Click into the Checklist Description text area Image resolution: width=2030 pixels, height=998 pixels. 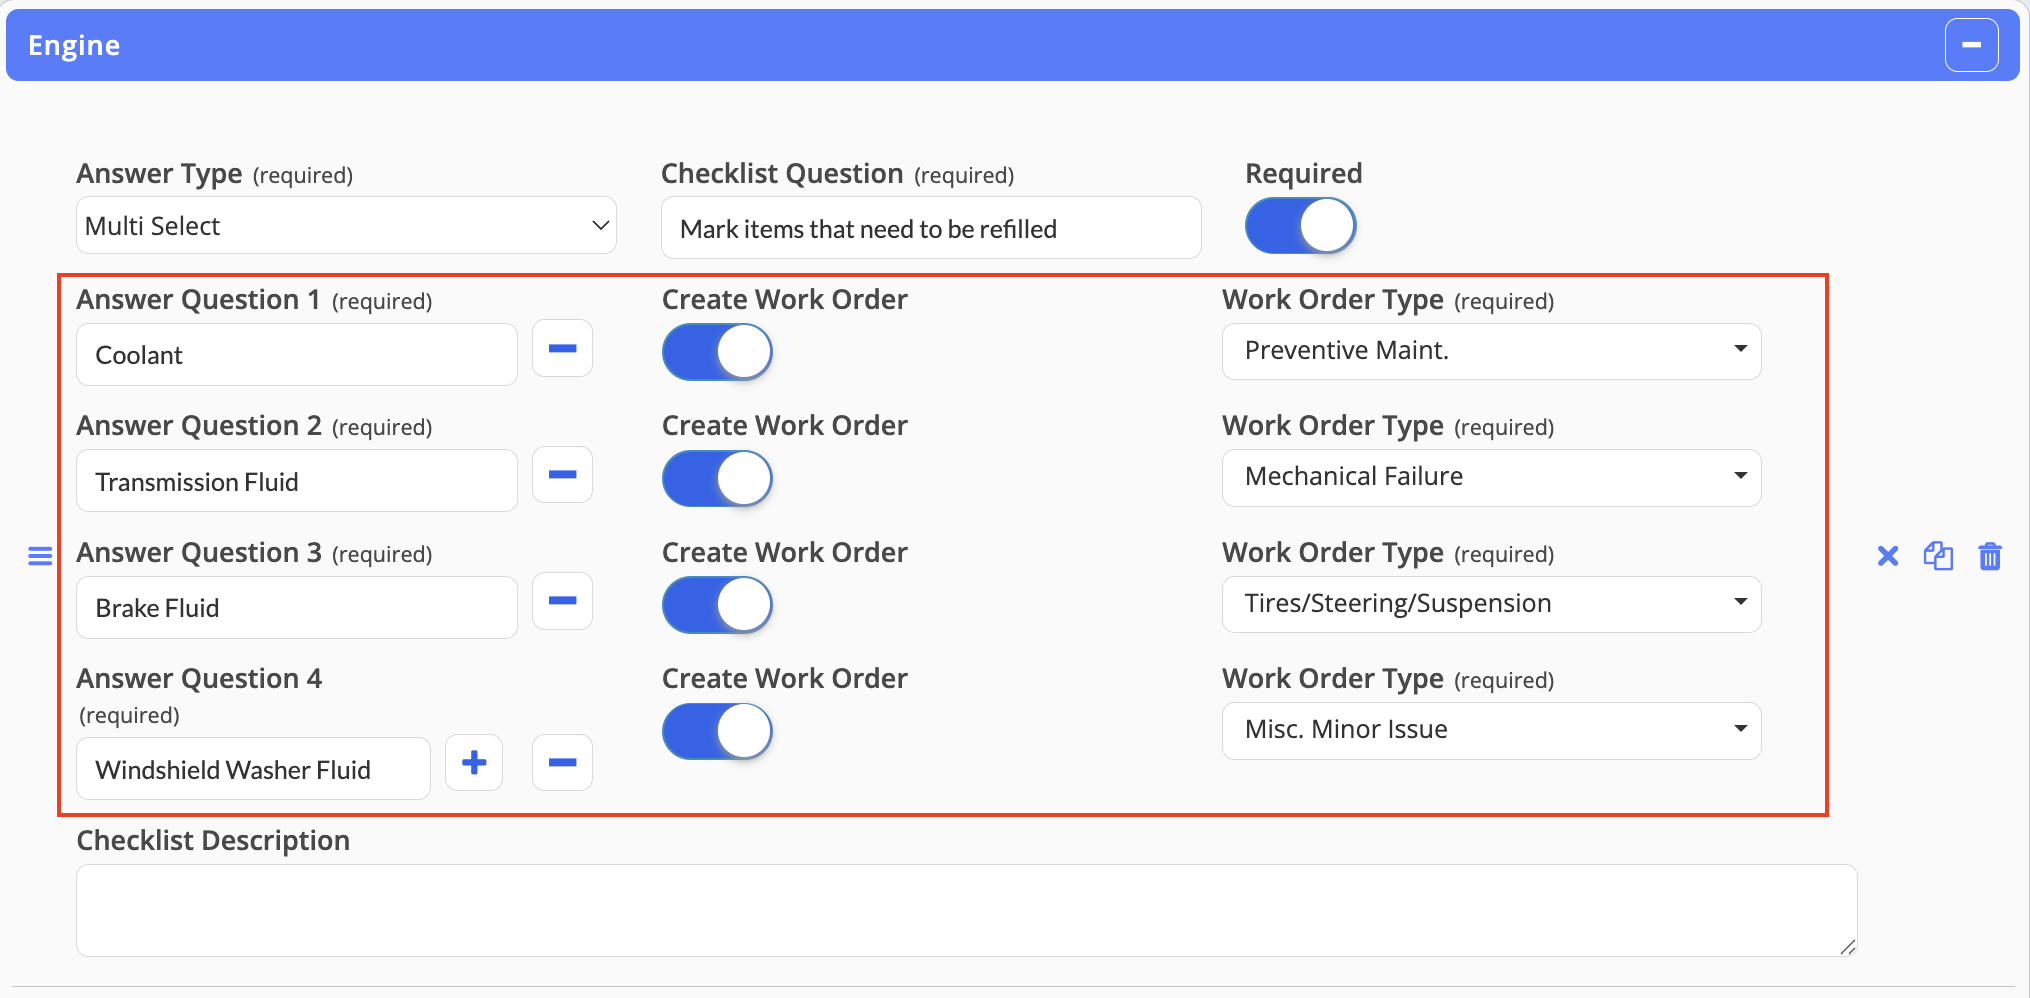[966, 910]
